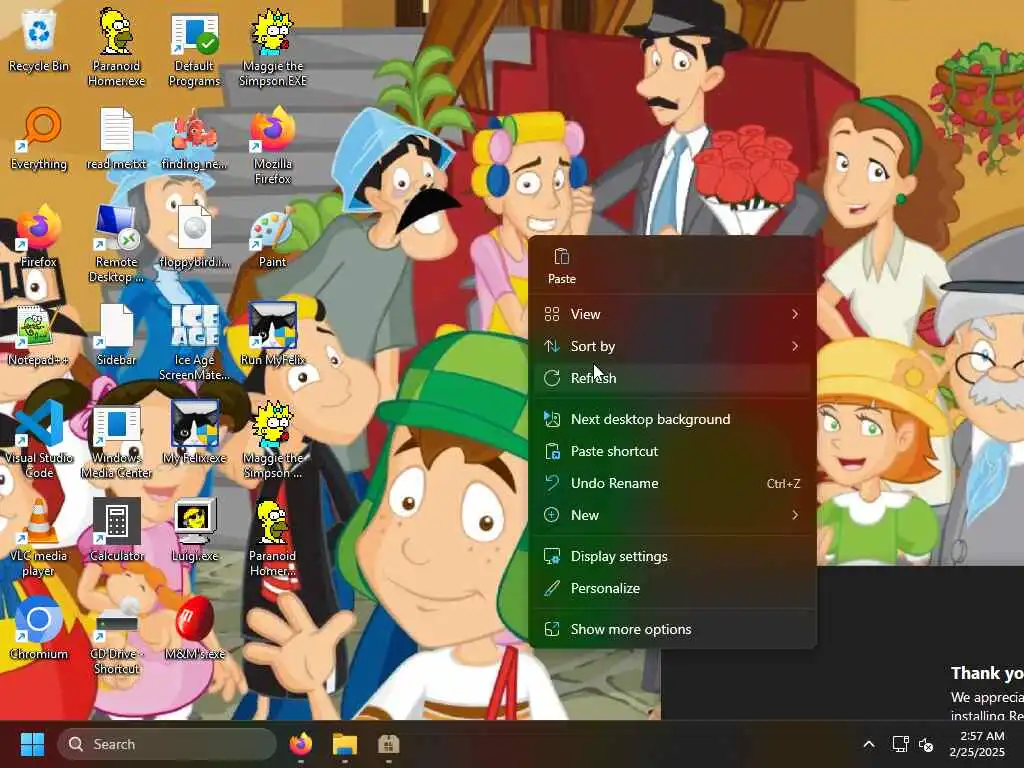Screen dimensions: 1024x768
Task: Open the Windows Start menu
Action: tap(32, 744)
